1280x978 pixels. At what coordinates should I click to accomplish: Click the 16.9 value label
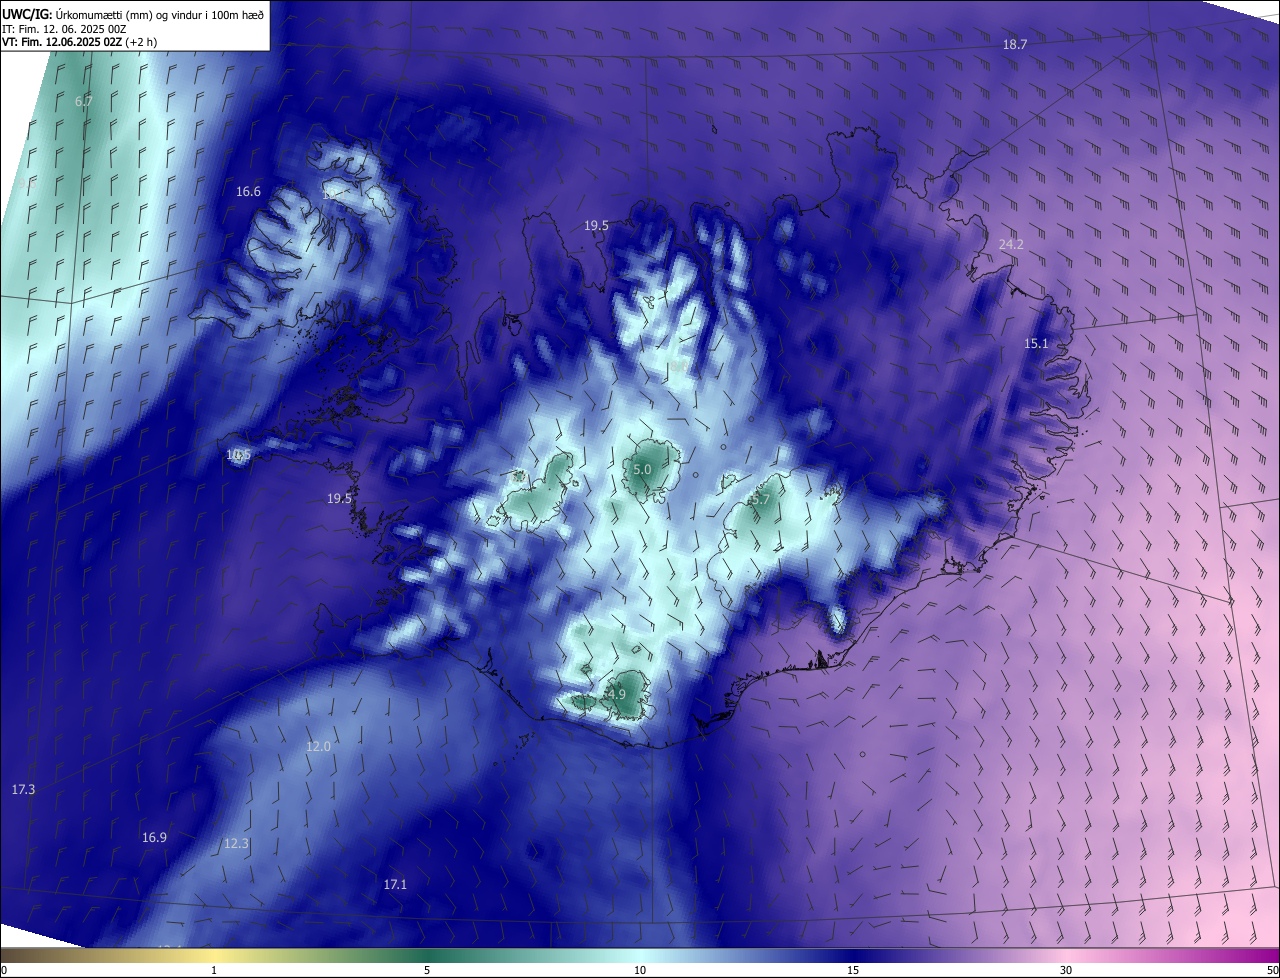click(x=154, y=838)
